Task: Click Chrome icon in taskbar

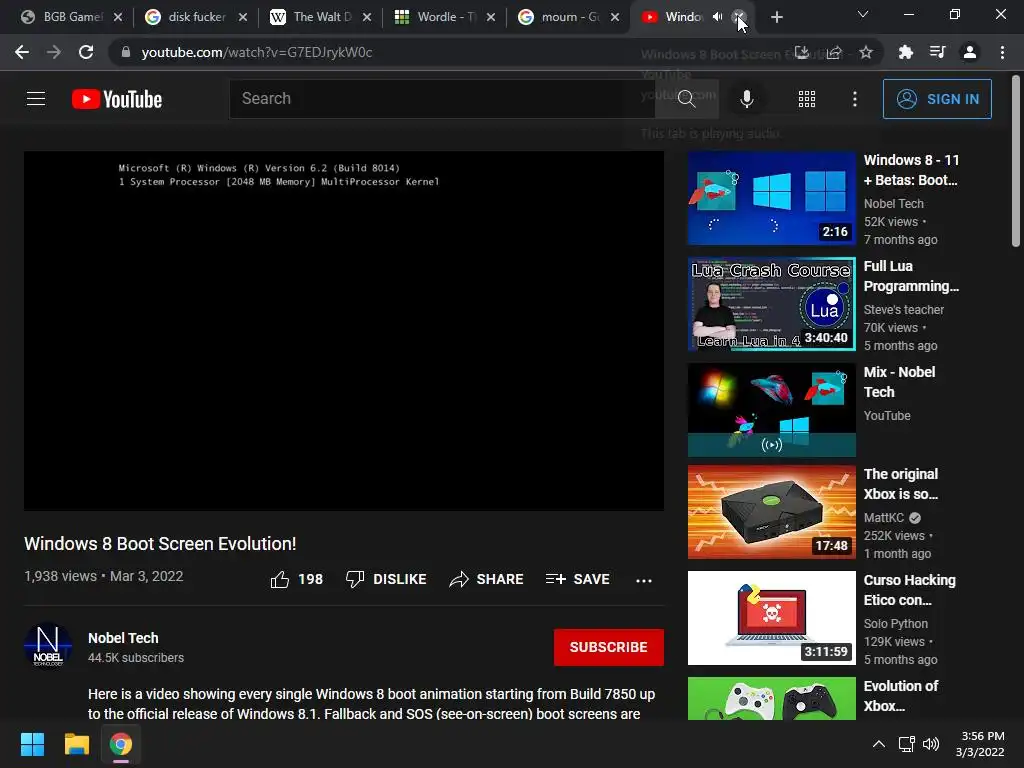Action: coord(121,744)
